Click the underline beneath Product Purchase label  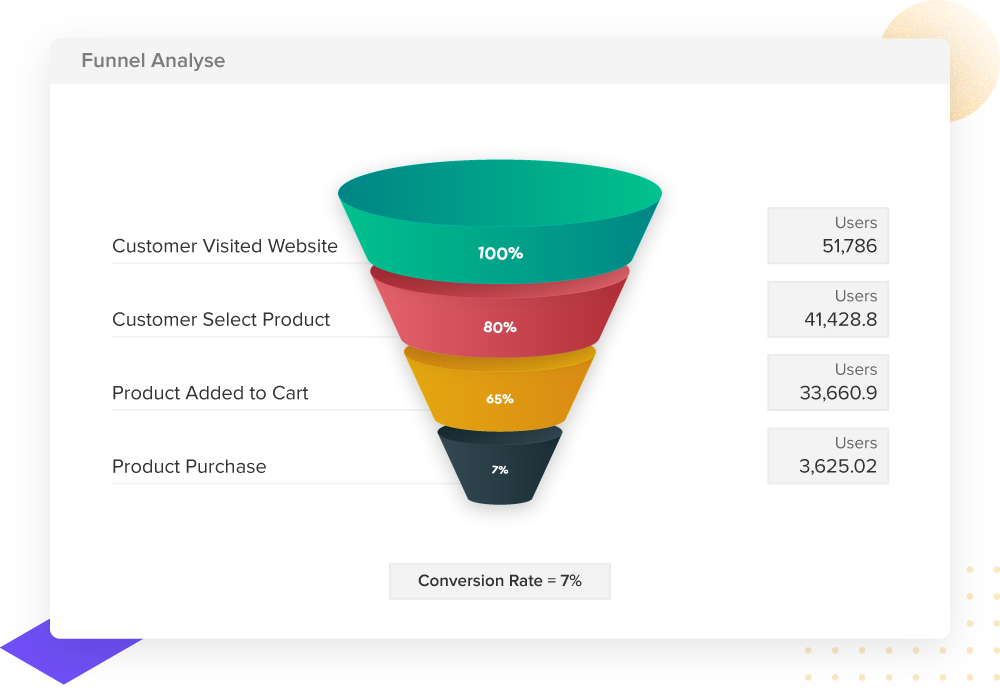[x=280, y=484]
